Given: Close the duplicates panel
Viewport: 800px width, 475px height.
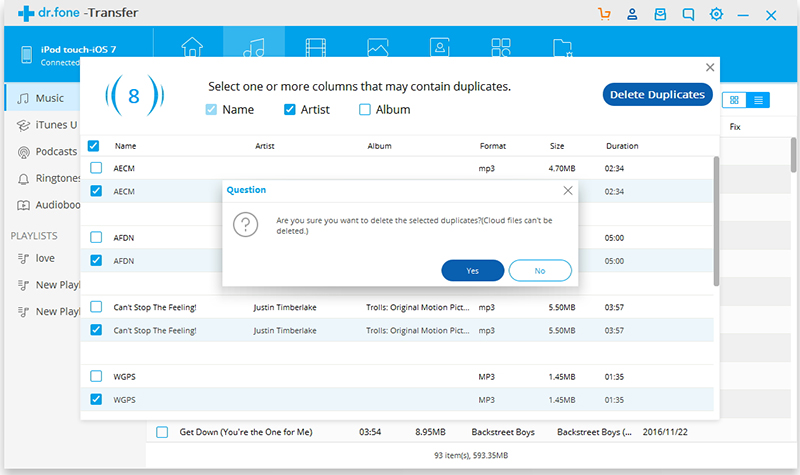Looking at the screenshot, I should click(x=710, y=67).
